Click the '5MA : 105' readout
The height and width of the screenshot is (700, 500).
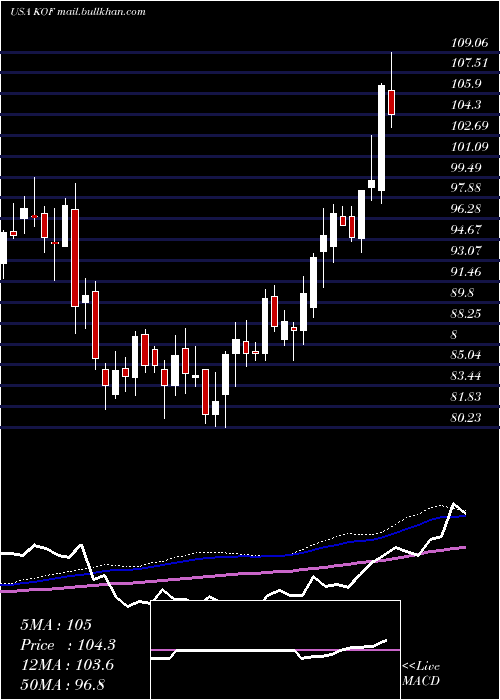pos(56,625)
